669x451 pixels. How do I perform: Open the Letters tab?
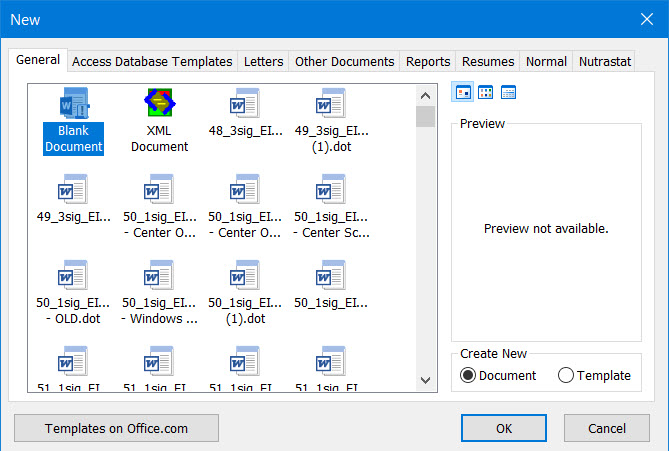263,61
